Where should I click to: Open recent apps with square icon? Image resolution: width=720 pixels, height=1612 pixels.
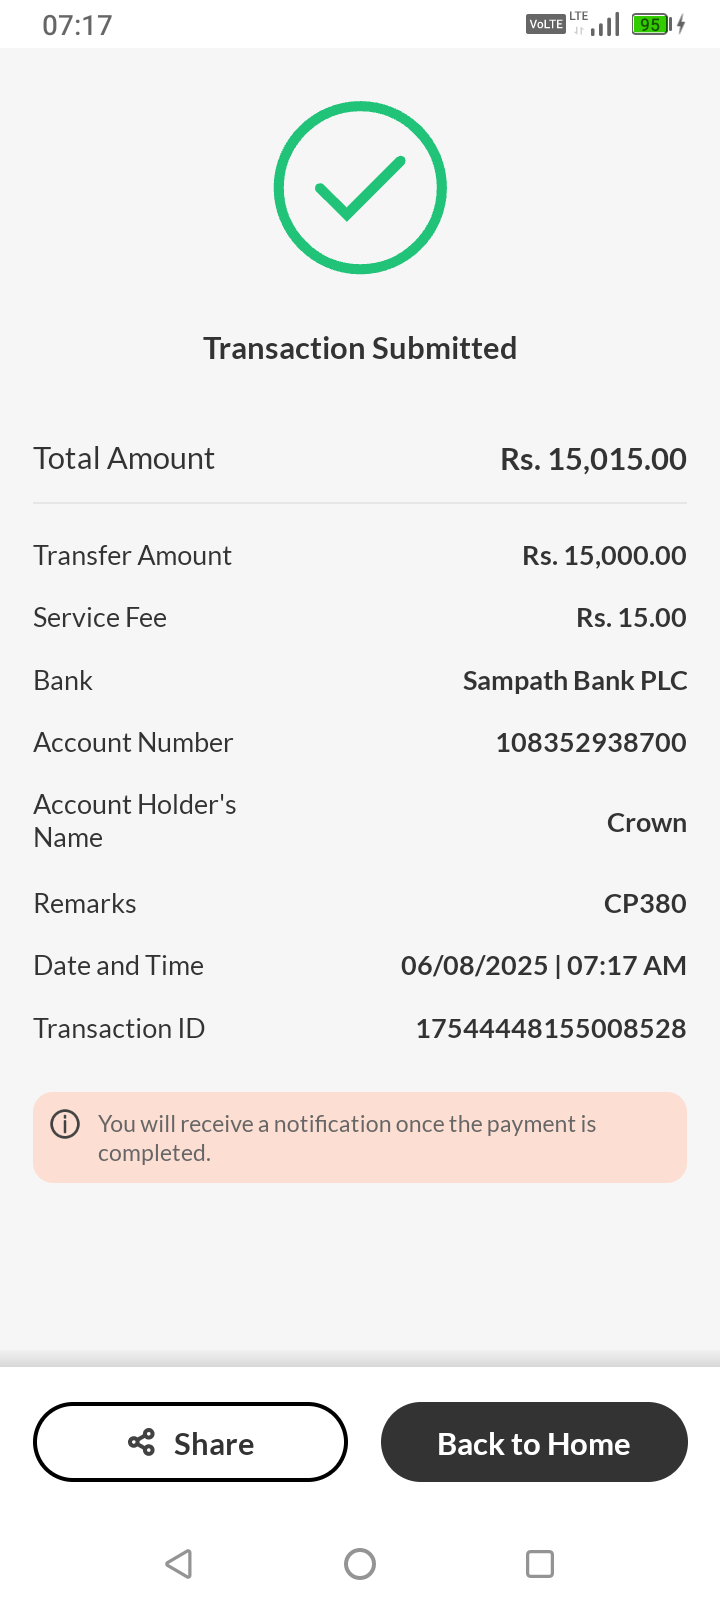click(540, 1563)
